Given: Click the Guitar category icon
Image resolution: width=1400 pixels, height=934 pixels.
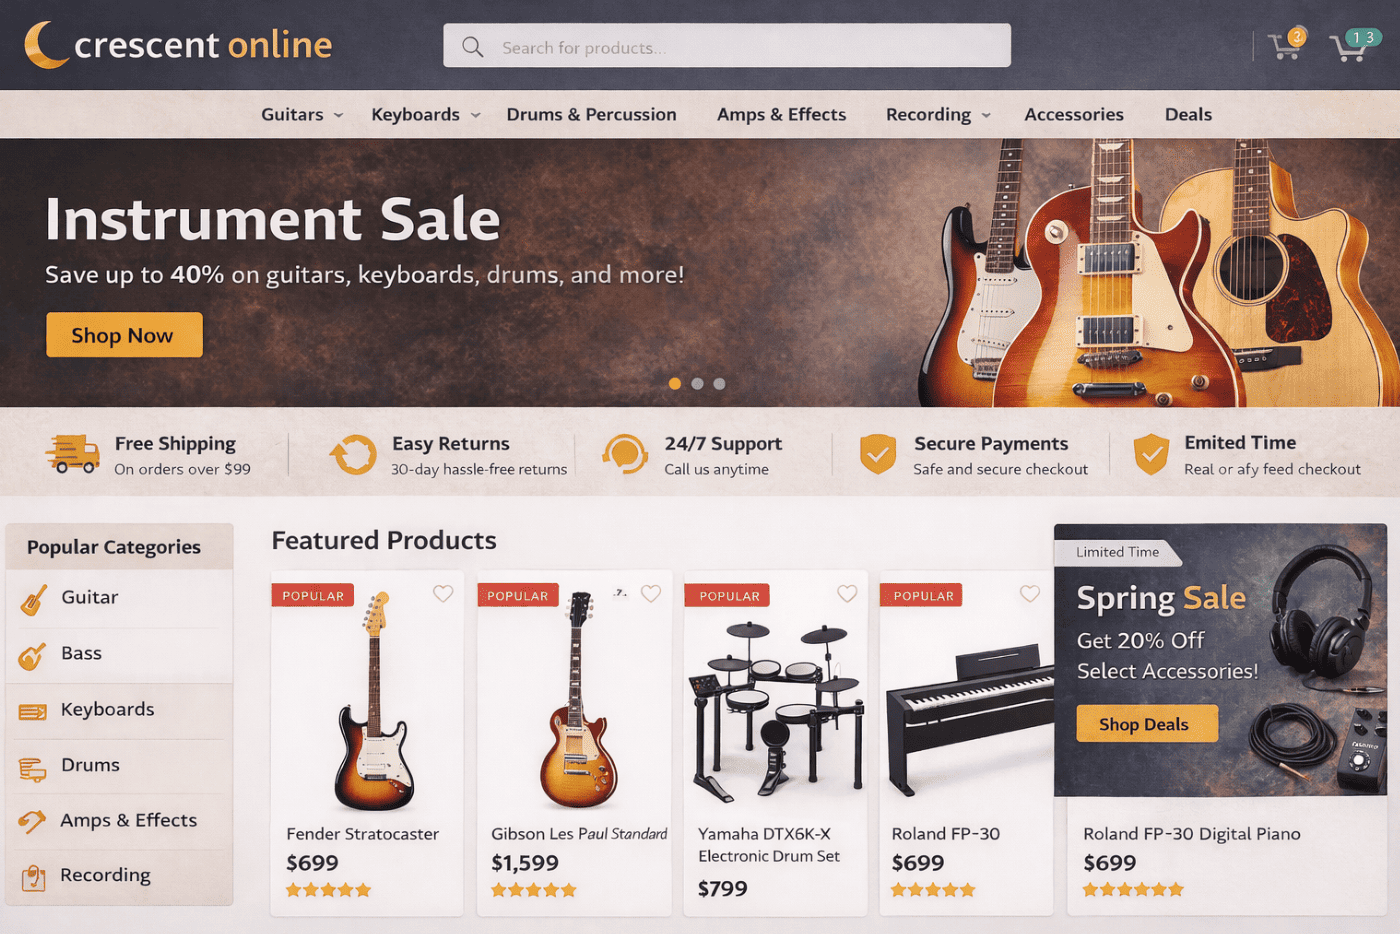Looking at the screenshot, I should pos(34,599).
